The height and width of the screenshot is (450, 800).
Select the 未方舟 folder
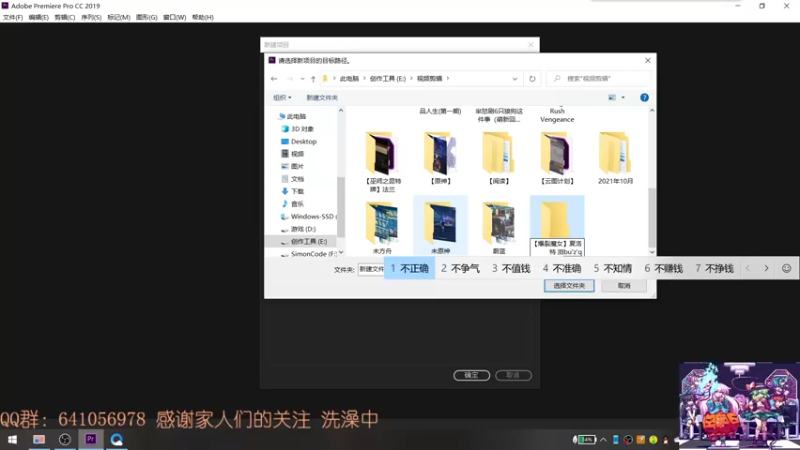tap(382, 227)
